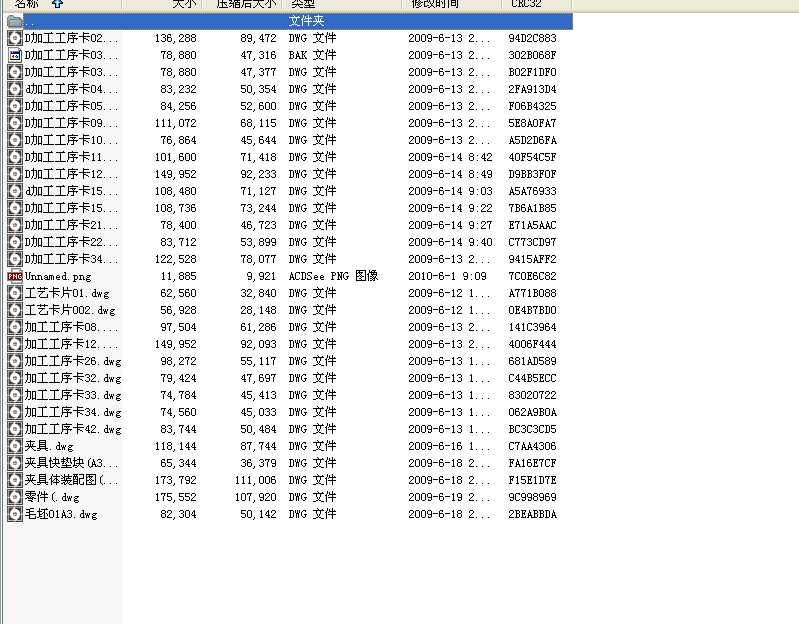Select the icon for 加工工序卡33.dwg
799x624 pixels.
pyautogui.click(x=15, y=395)
